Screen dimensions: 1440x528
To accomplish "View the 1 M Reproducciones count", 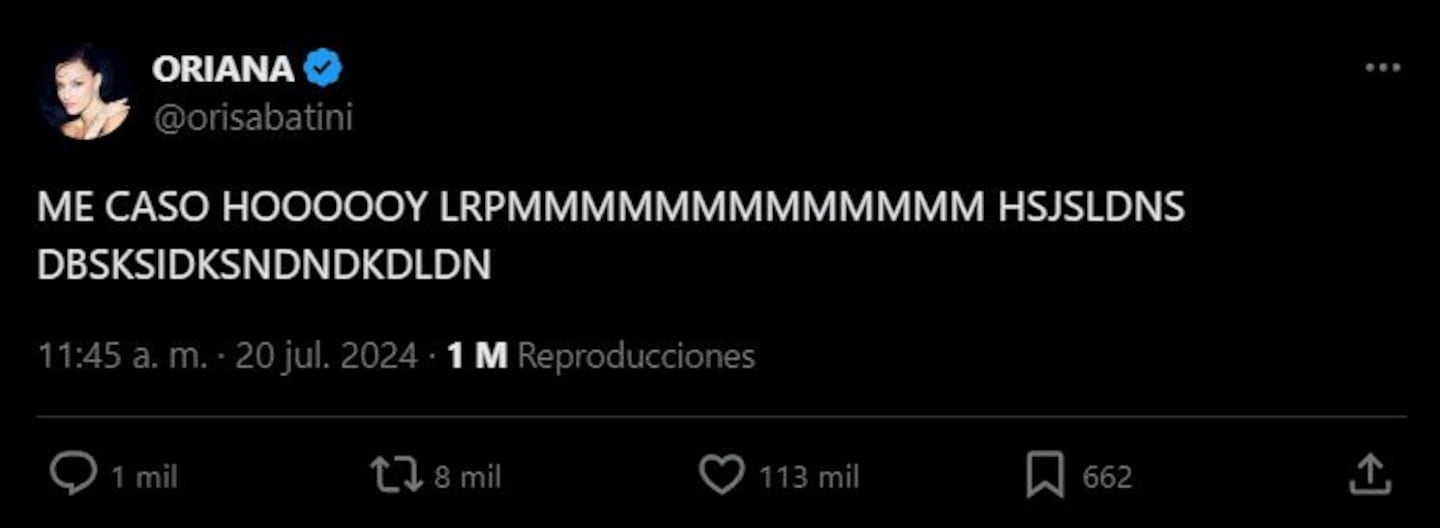I will [601, 356].
